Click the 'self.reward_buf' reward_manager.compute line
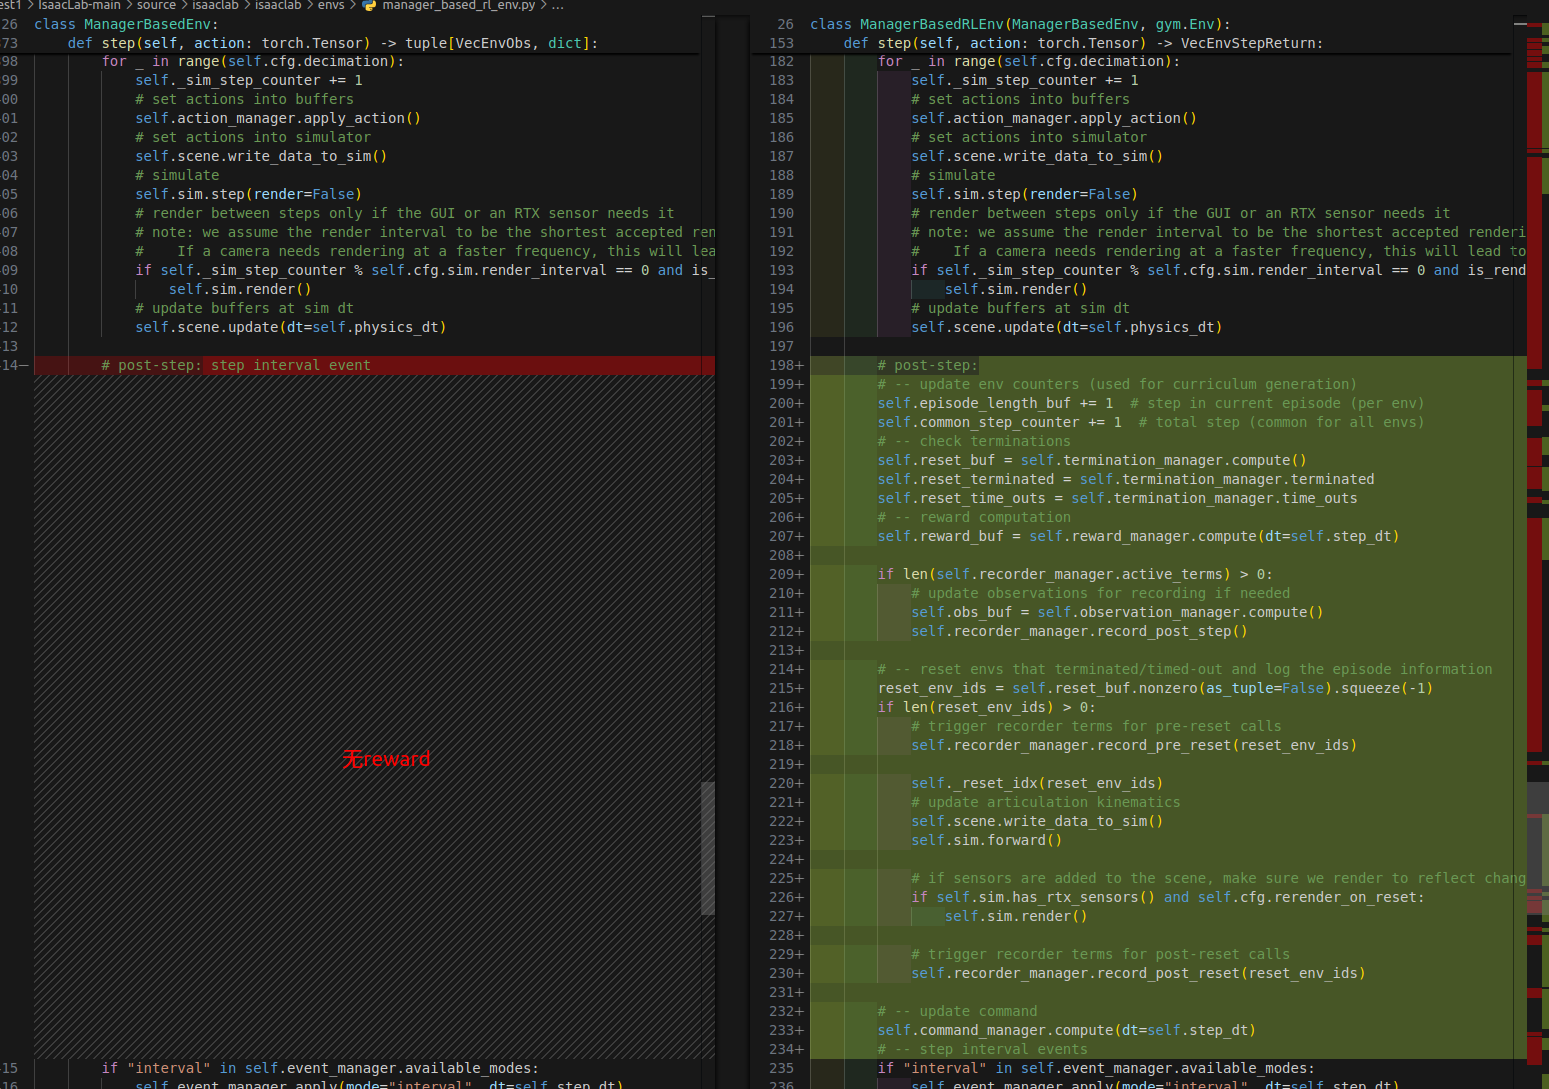 point(1138,536)
